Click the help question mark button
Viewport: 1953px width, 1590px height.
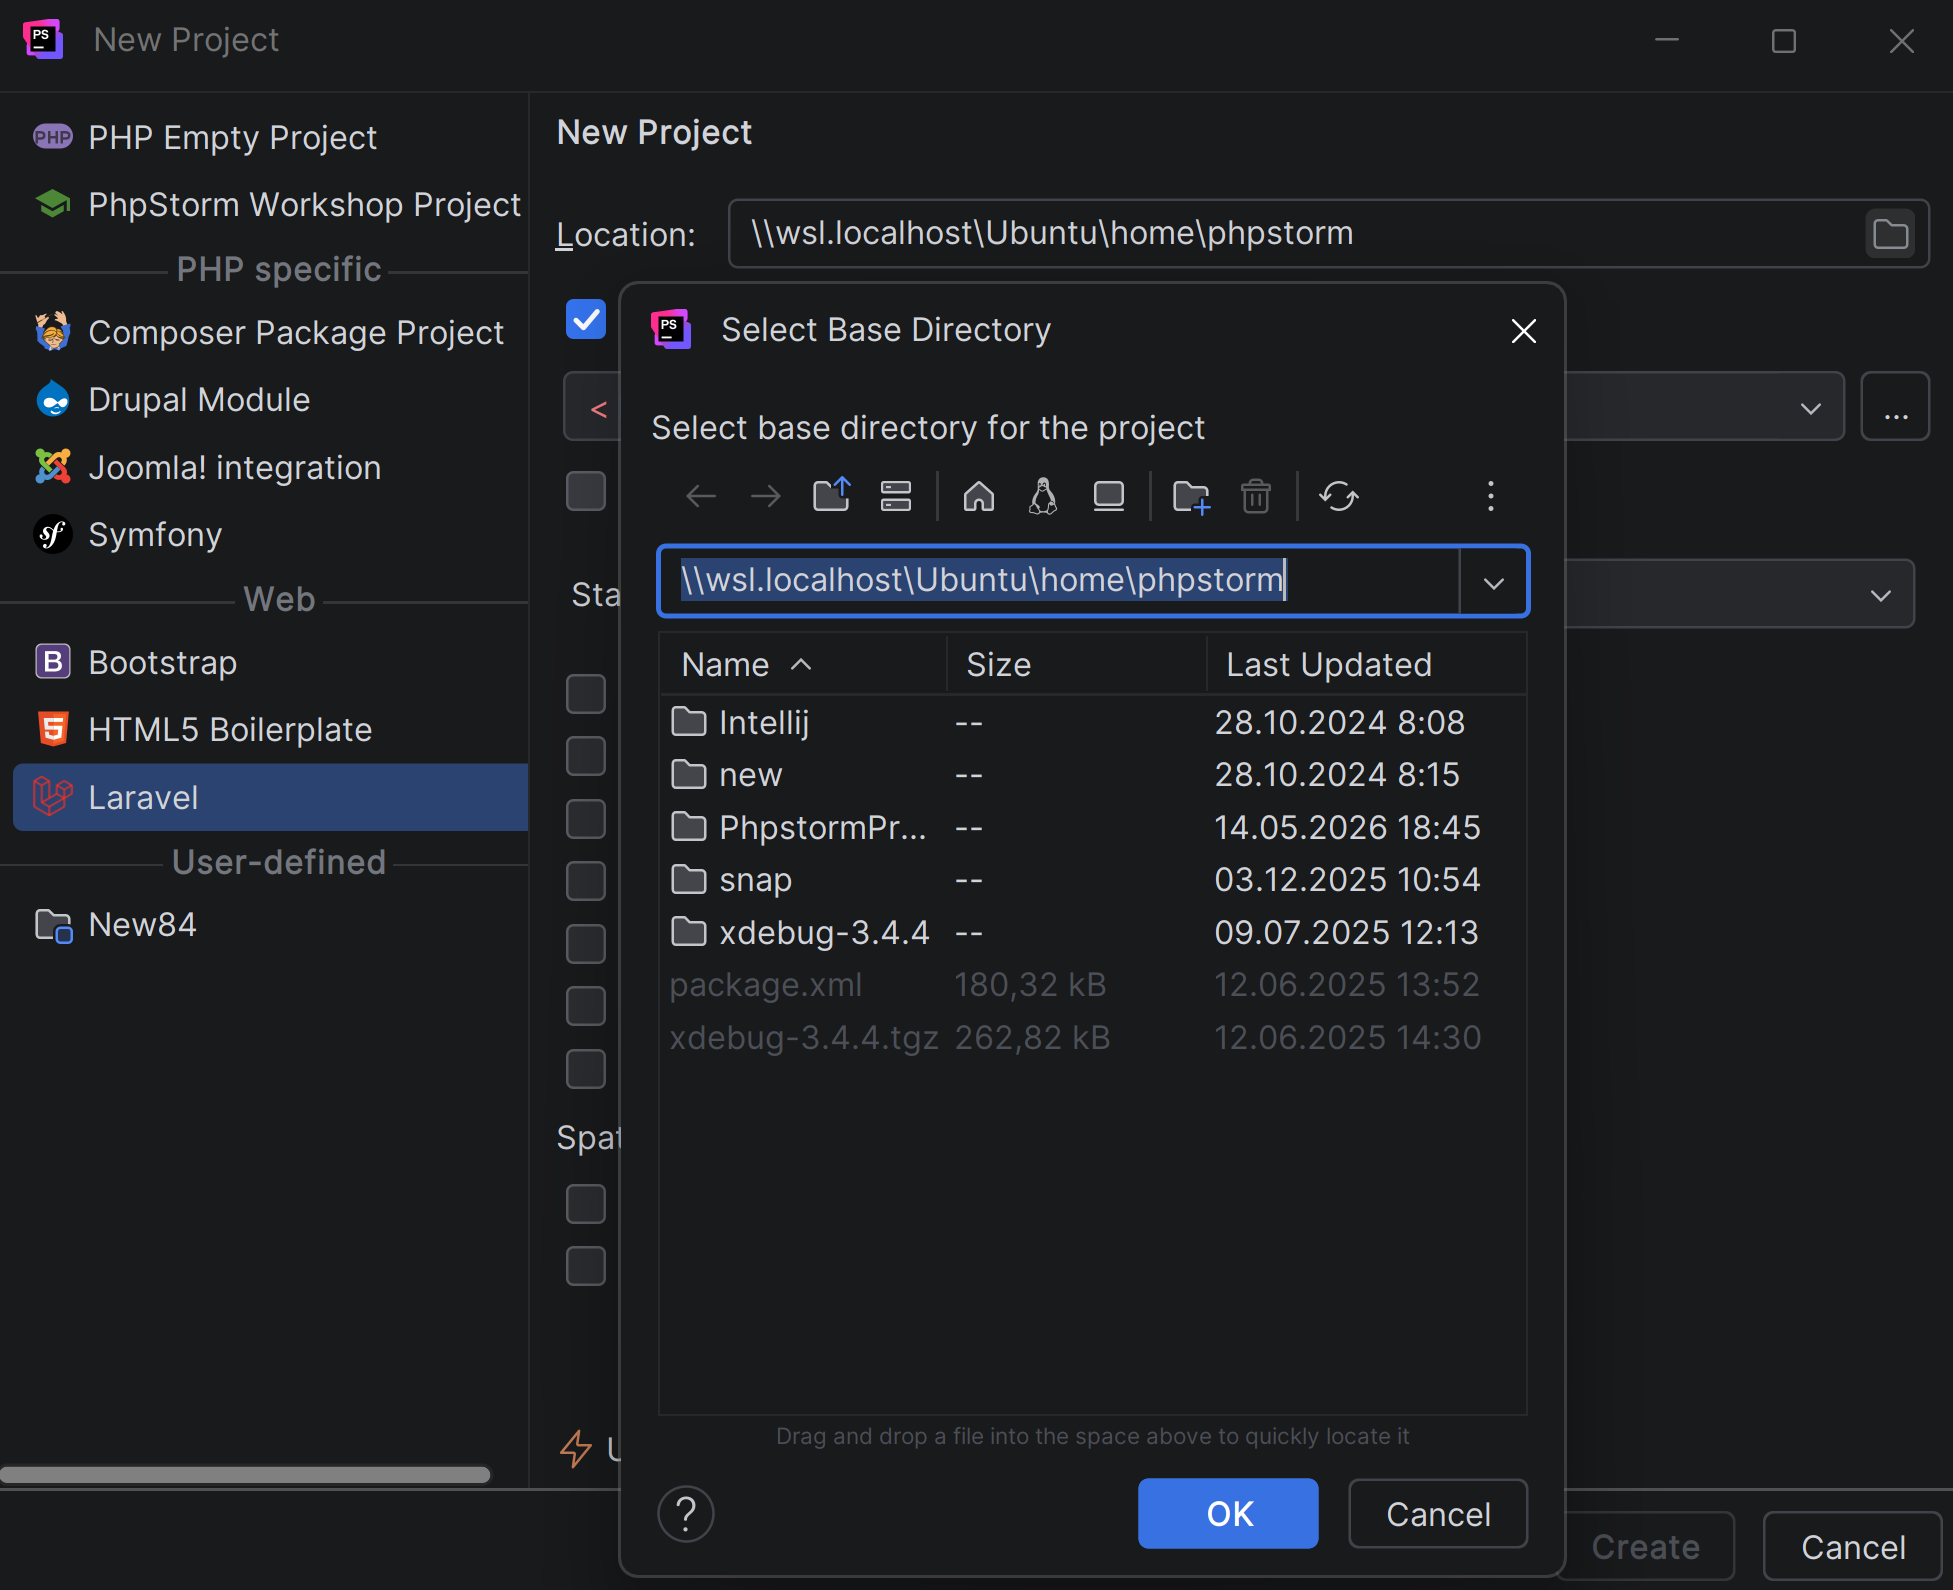(686, 1514)
